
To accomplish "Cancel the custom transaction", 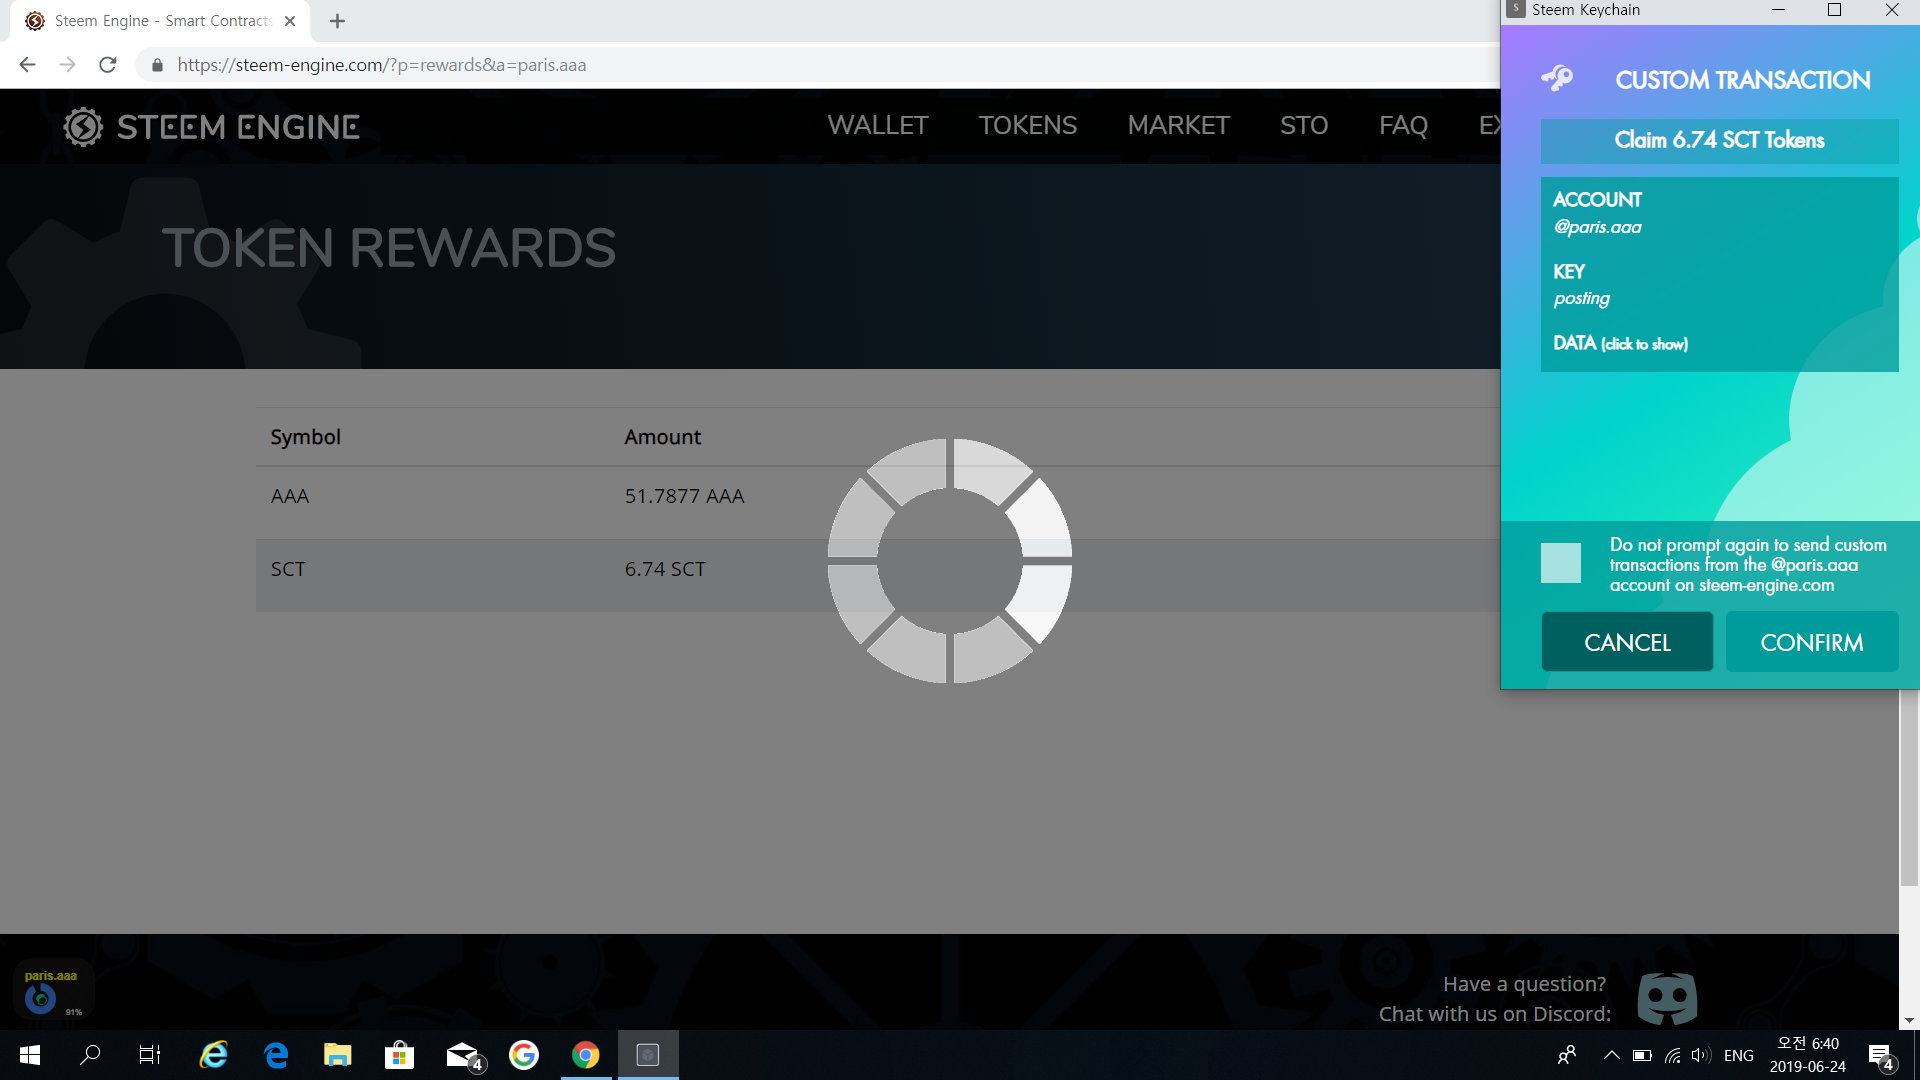I will (x=1627, y=642).
